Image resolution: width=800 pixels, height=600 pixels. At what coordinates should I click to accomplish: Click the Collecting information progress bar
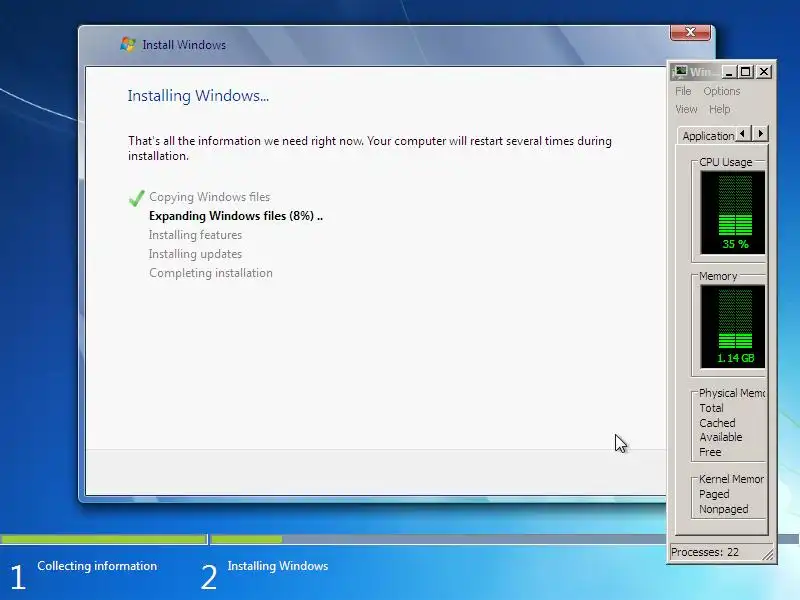point(104,539)
